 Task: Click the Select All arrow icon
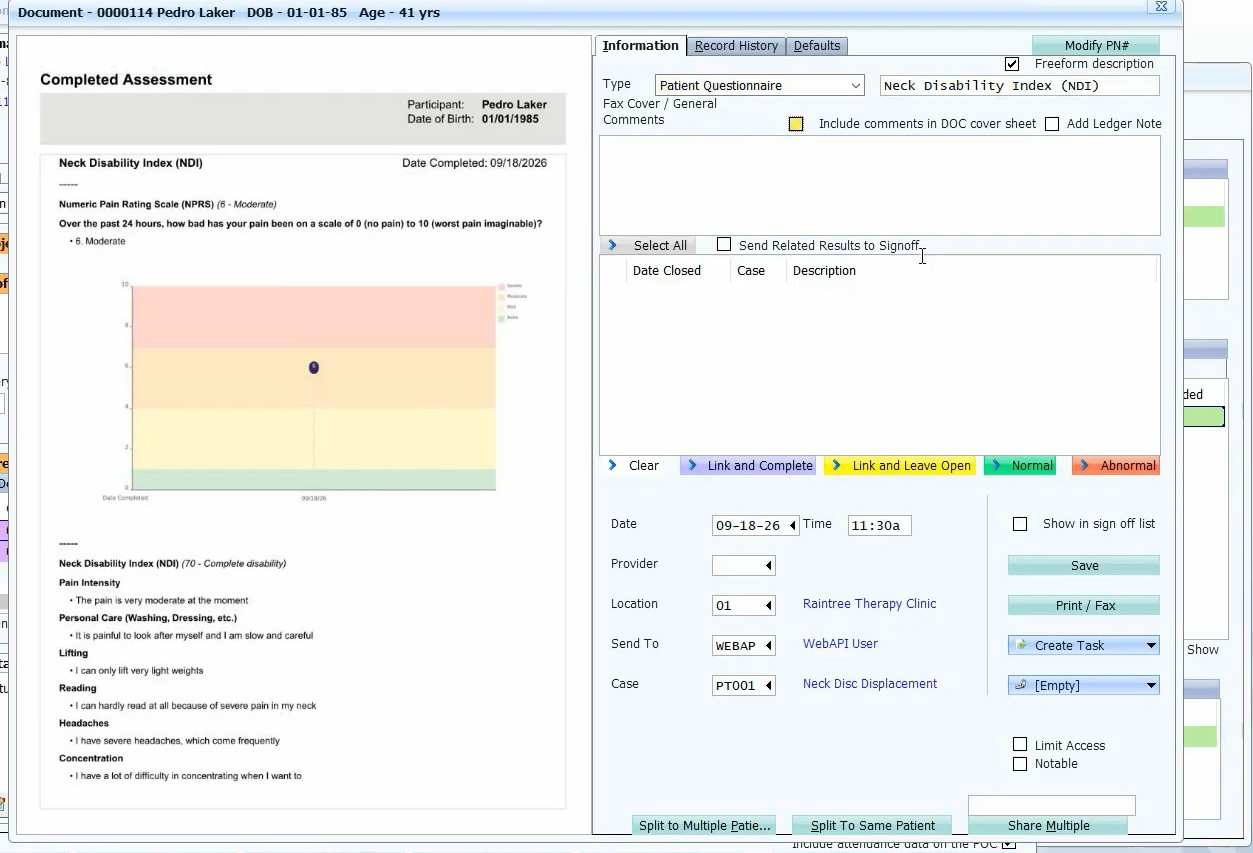point(614,245)
